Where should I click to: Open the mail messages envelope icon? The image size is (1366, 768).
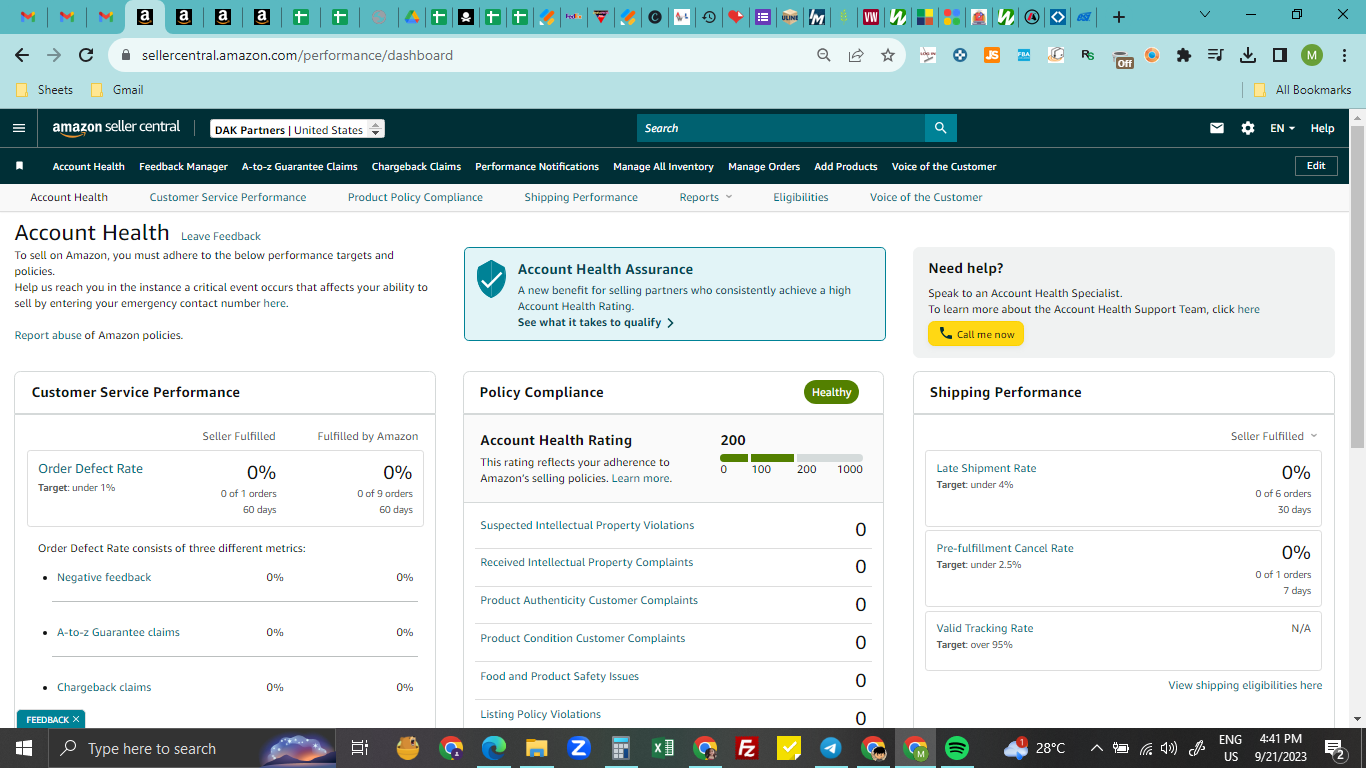click(1217, 128)
